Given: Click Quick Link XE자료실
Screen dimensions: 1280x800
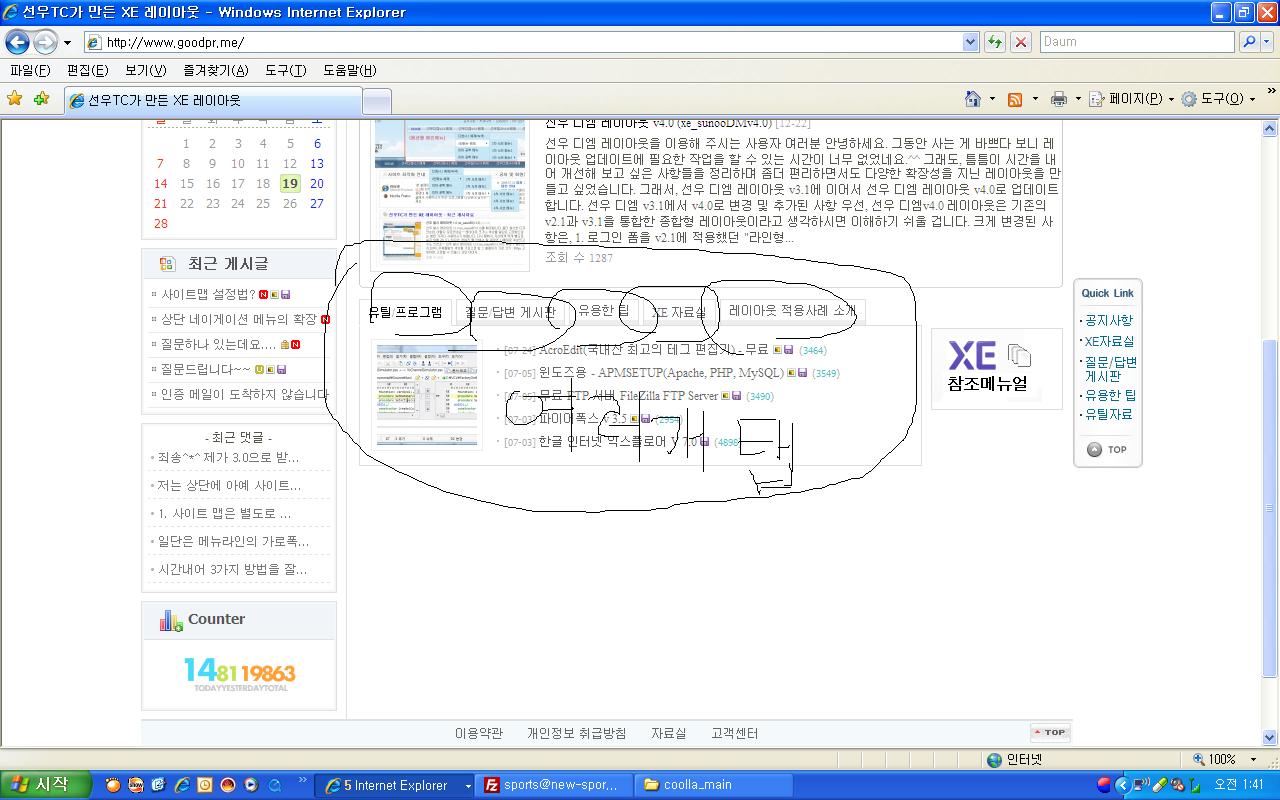Looking at the screenshot, I should (1109, 341).
